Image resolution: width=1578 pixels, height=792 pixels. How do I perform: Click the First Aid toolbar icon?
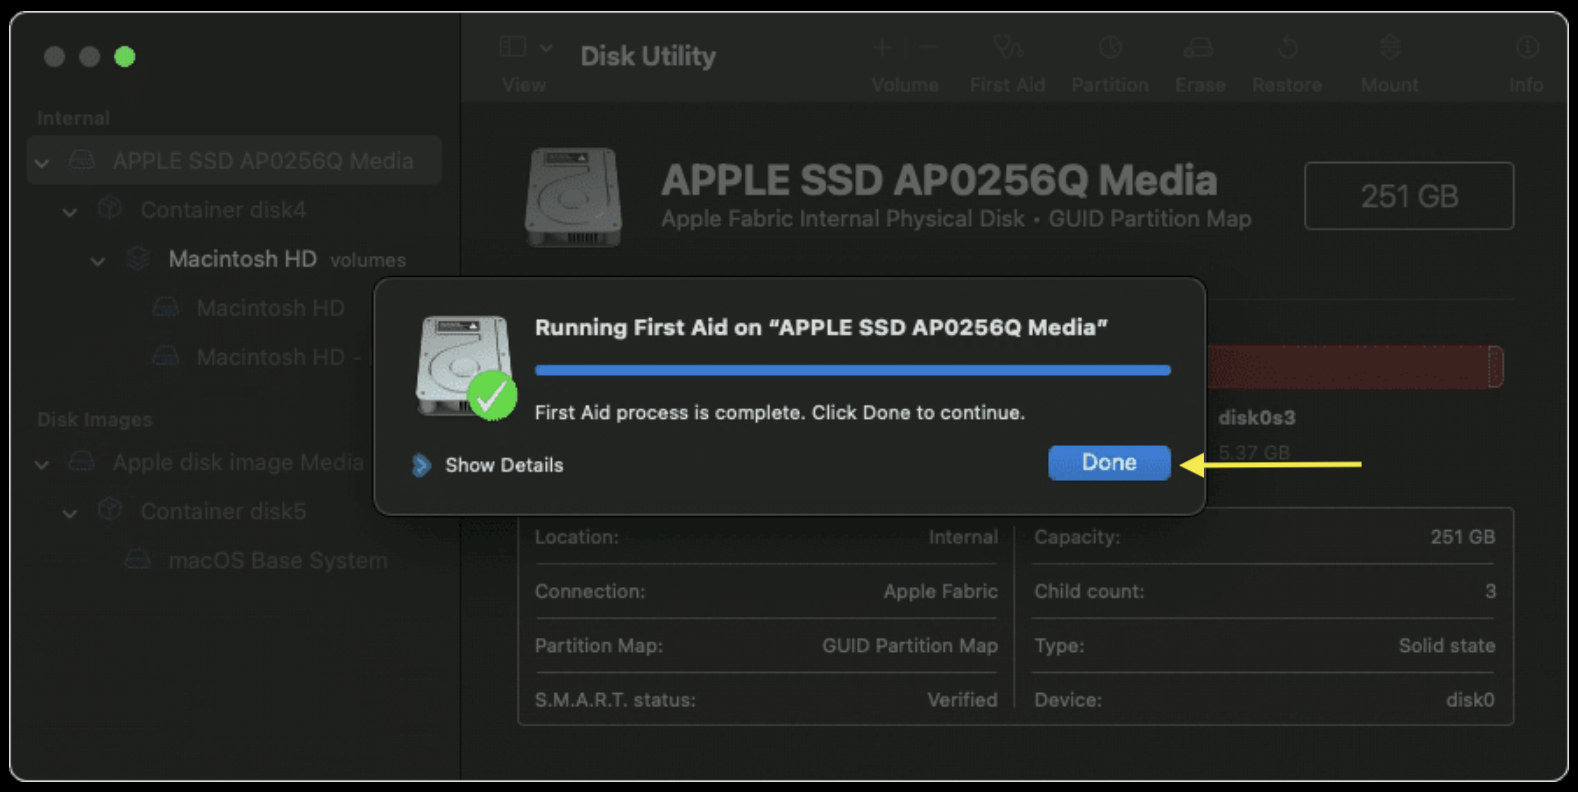pos(1007,48)
